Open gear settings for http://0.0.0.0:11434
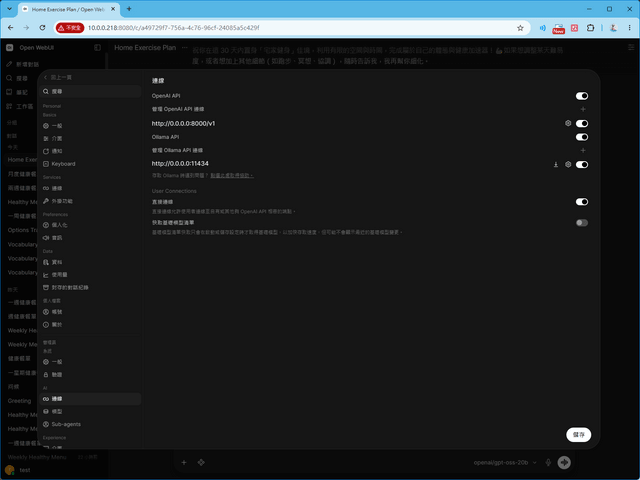The image size is (640, 480). click(x=568, y=164)
